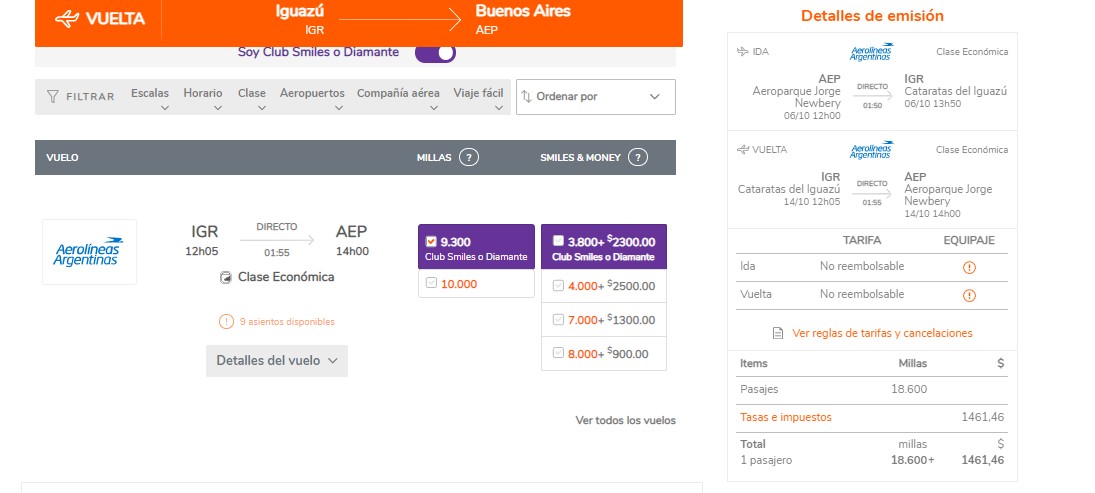1095x493 pixels.
Task: Click the 9 asientos disponibles alert icon
Action: pyautogui.click(x=226, y=322)
